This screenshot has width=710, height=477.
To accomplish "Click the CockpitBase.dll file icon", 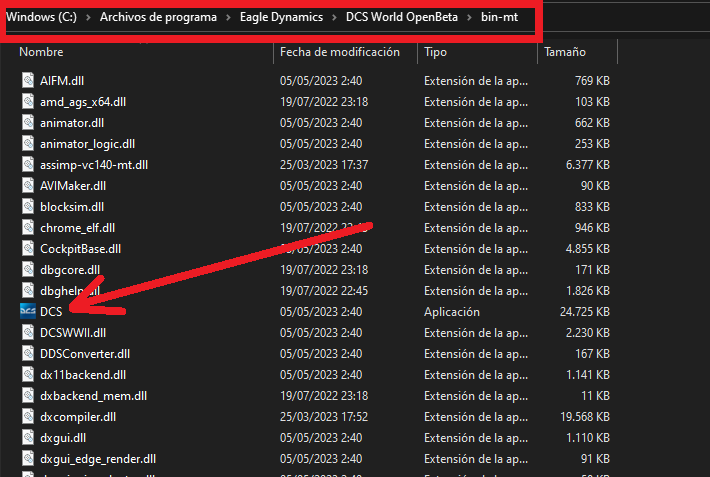I will (x=28, y=248).
